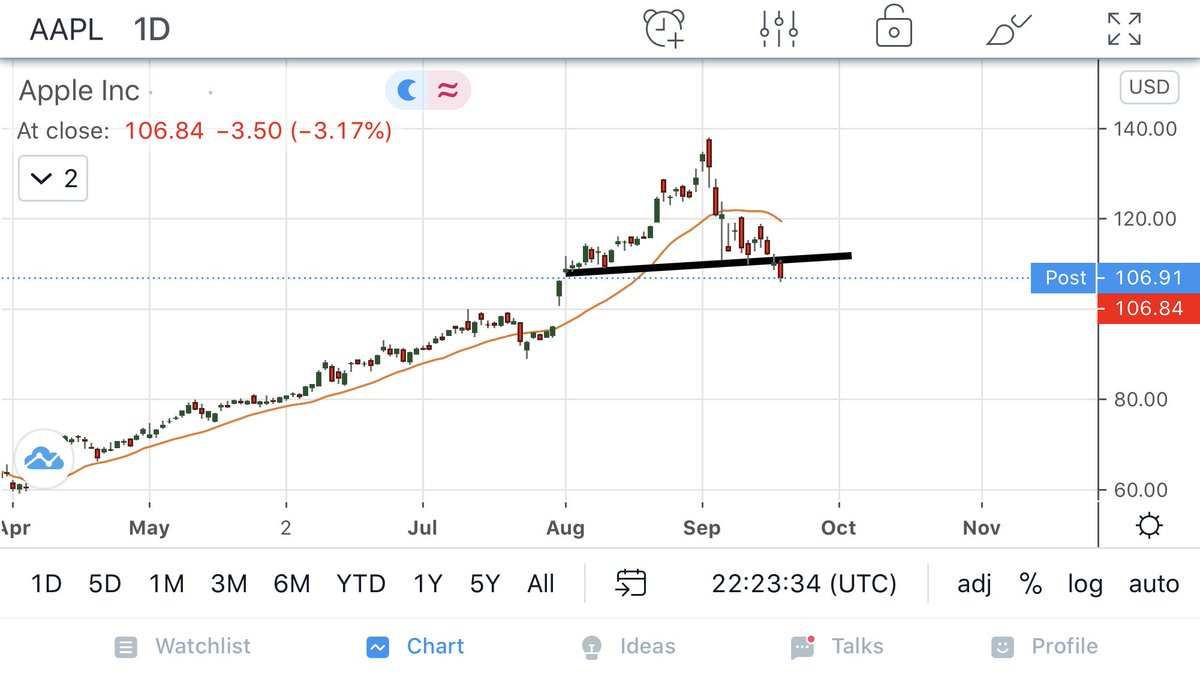1200x675 pixels.
Task: Click the go-to-date calendar icon
Action: click(631, 583)
